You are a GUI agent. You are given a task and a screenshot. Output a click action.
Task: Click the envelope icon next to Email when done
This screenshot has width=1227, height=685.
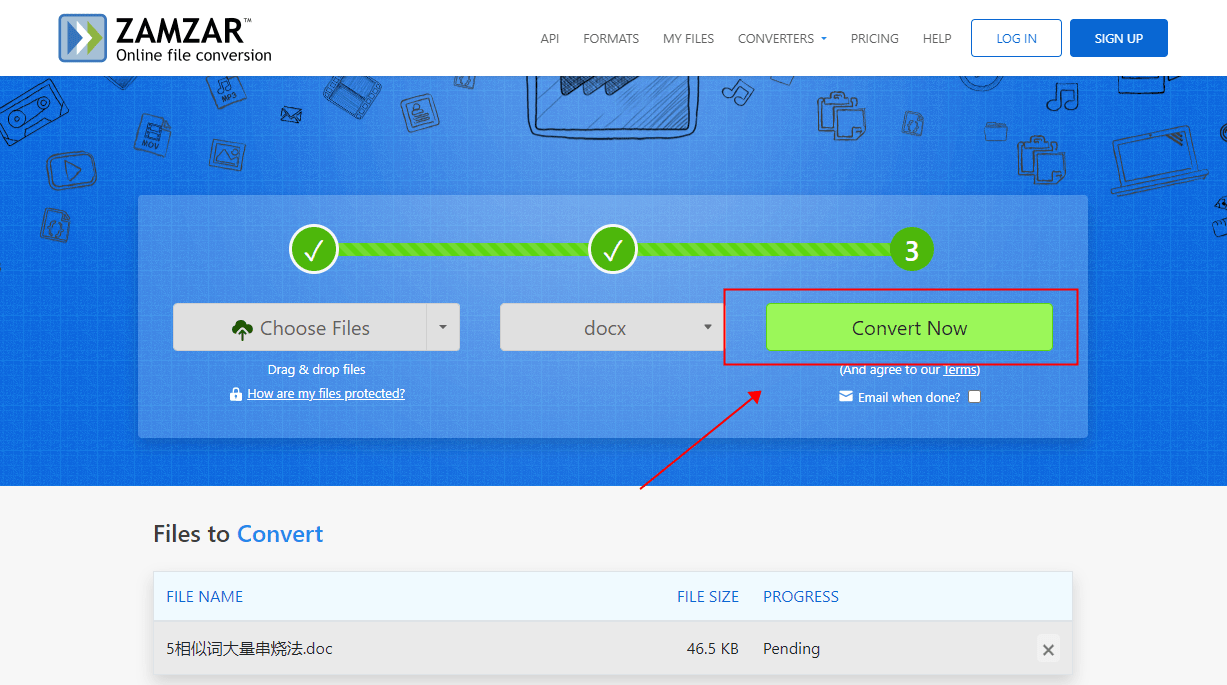tap(846, 396)
